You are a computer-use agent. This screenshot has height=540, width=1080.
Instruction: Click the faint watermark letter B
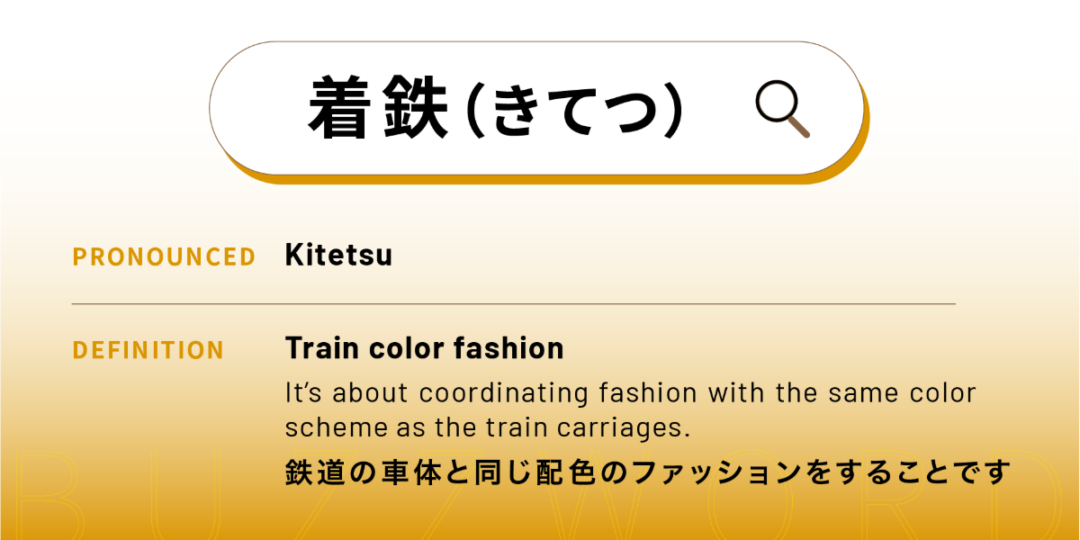[x=52, y=498]
